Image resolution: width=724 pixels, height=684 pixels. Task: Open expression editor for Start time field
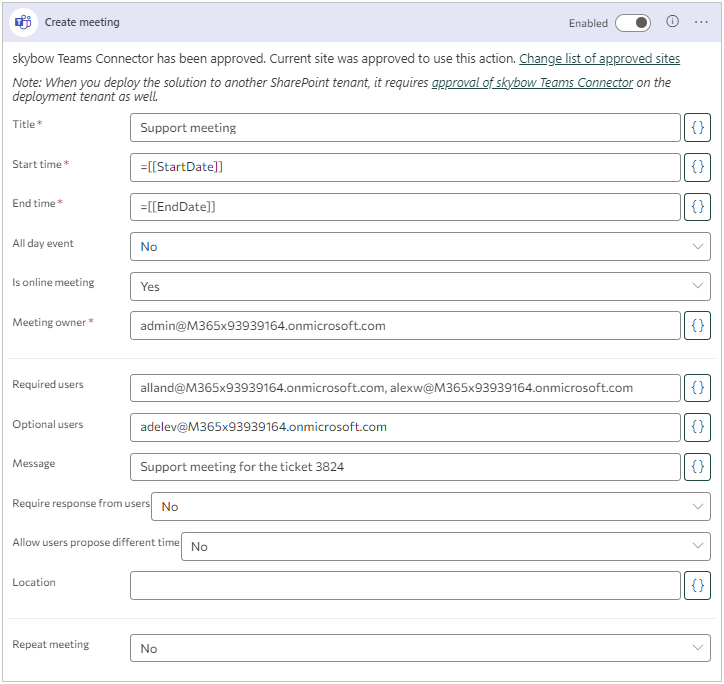tap(697, 167)
